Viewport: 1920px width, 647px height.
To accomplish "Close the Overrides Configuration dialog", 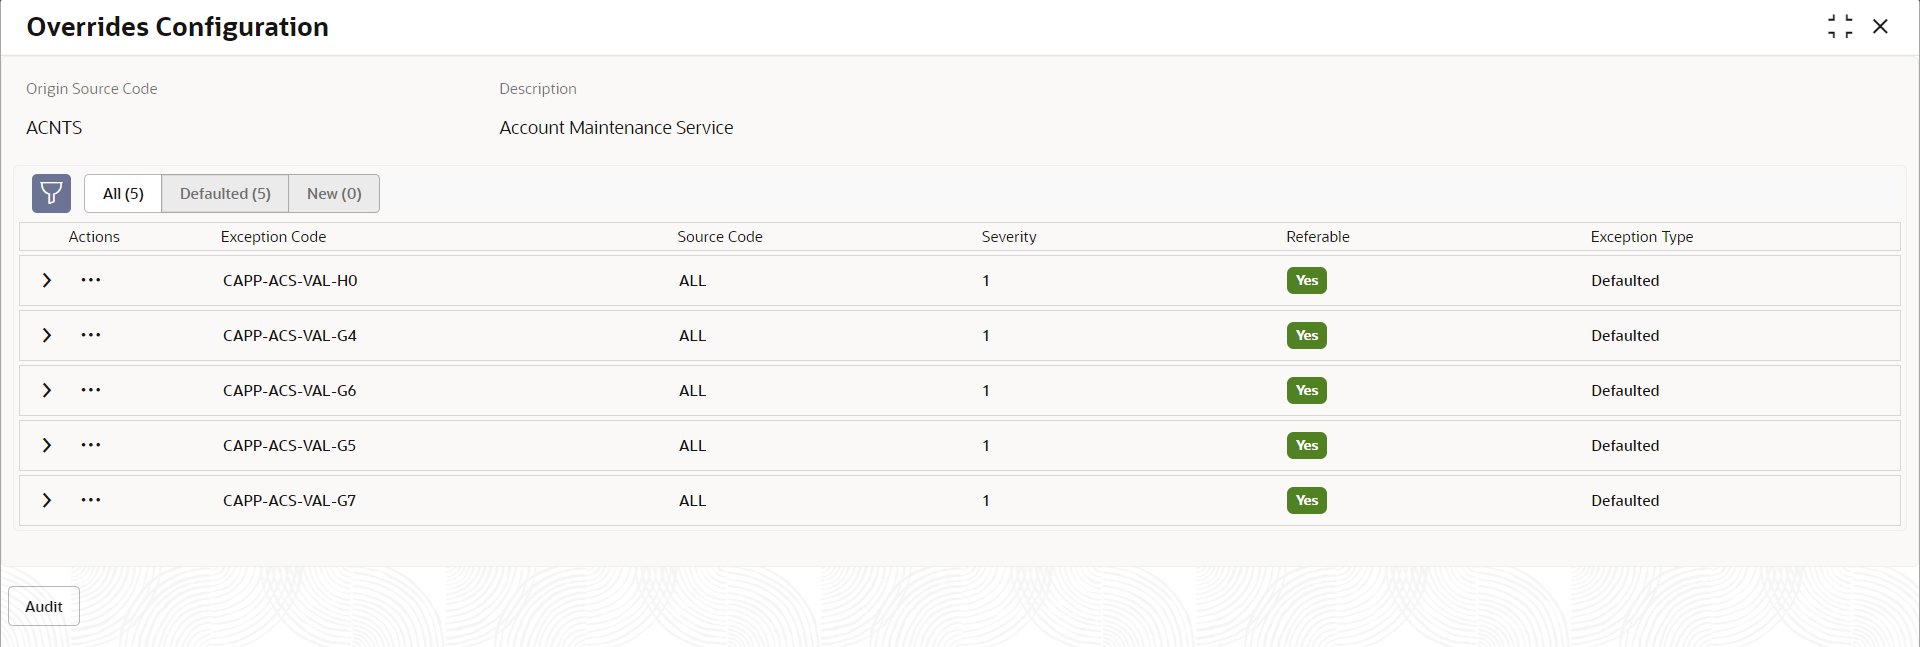I will point(1880,26).
